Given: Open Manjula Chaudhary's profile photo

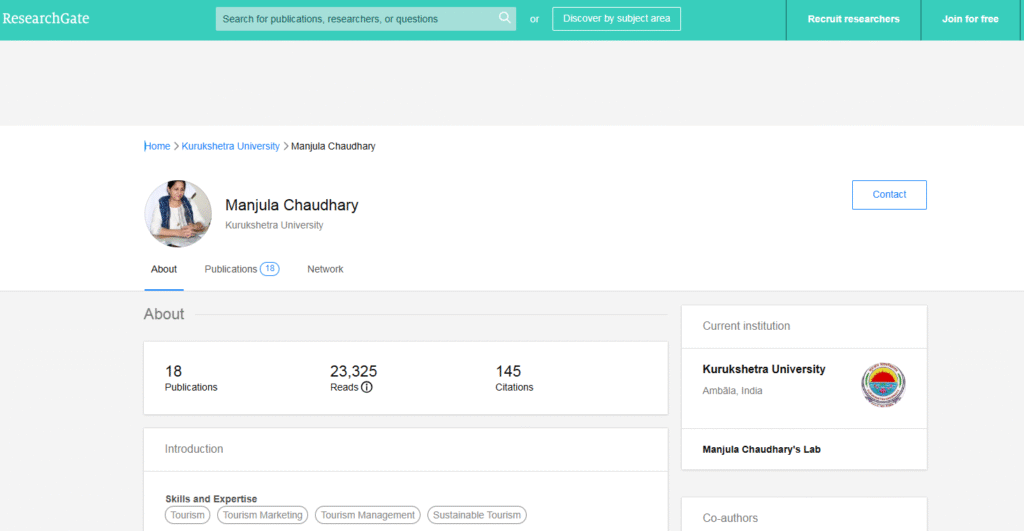Looking at the screenshot, I should (x=178, y=214).
